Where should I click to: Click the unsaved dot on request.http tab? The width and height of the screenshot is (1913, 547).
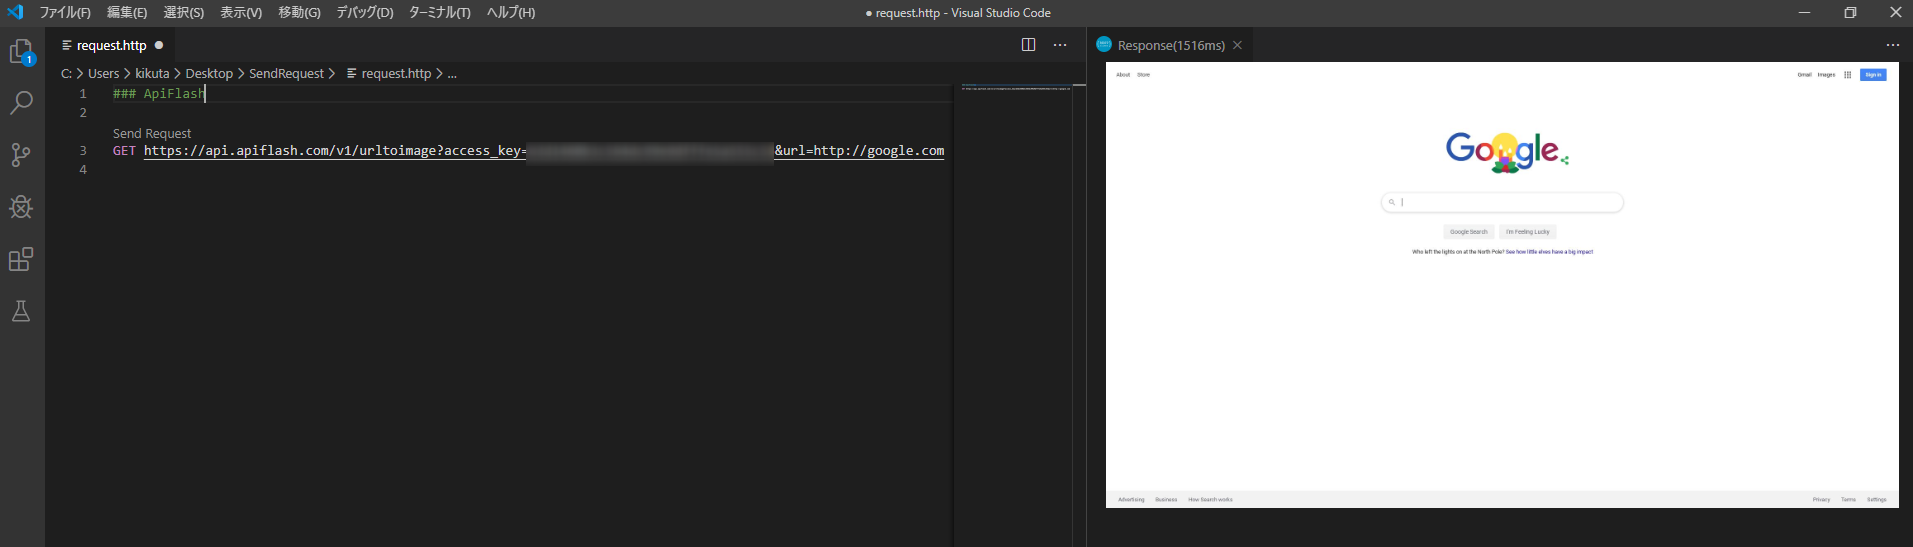coord(159,45)
